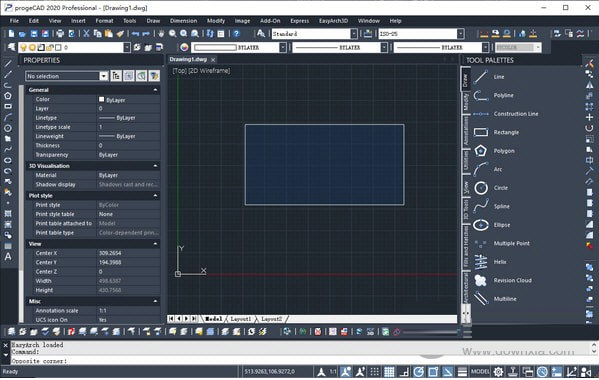
Task: Toggle snap dots in status bar
Action: (375, 372)
